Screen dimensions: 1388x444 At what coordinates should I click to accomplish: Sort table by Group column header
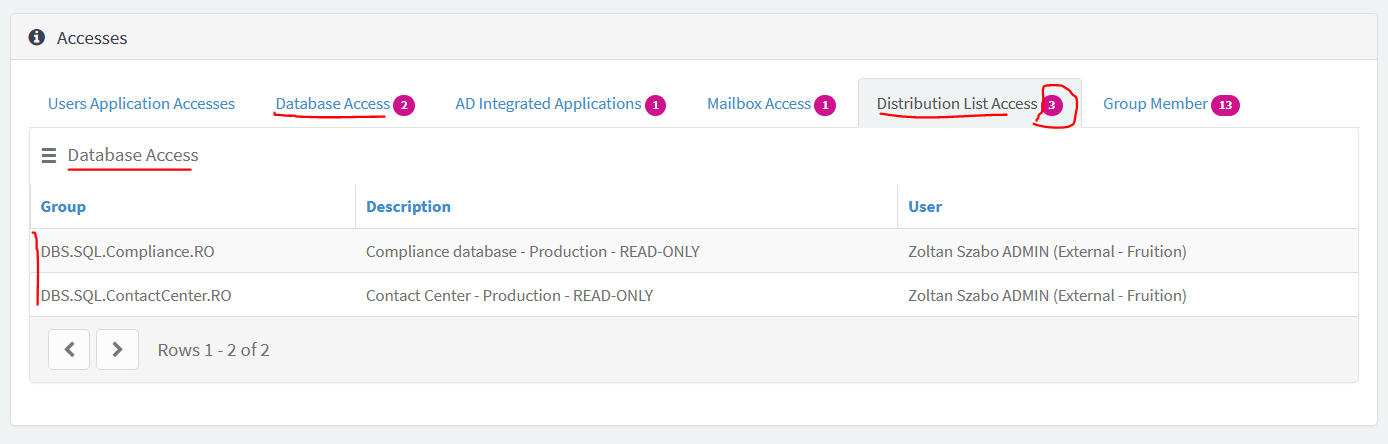[63, 206]
